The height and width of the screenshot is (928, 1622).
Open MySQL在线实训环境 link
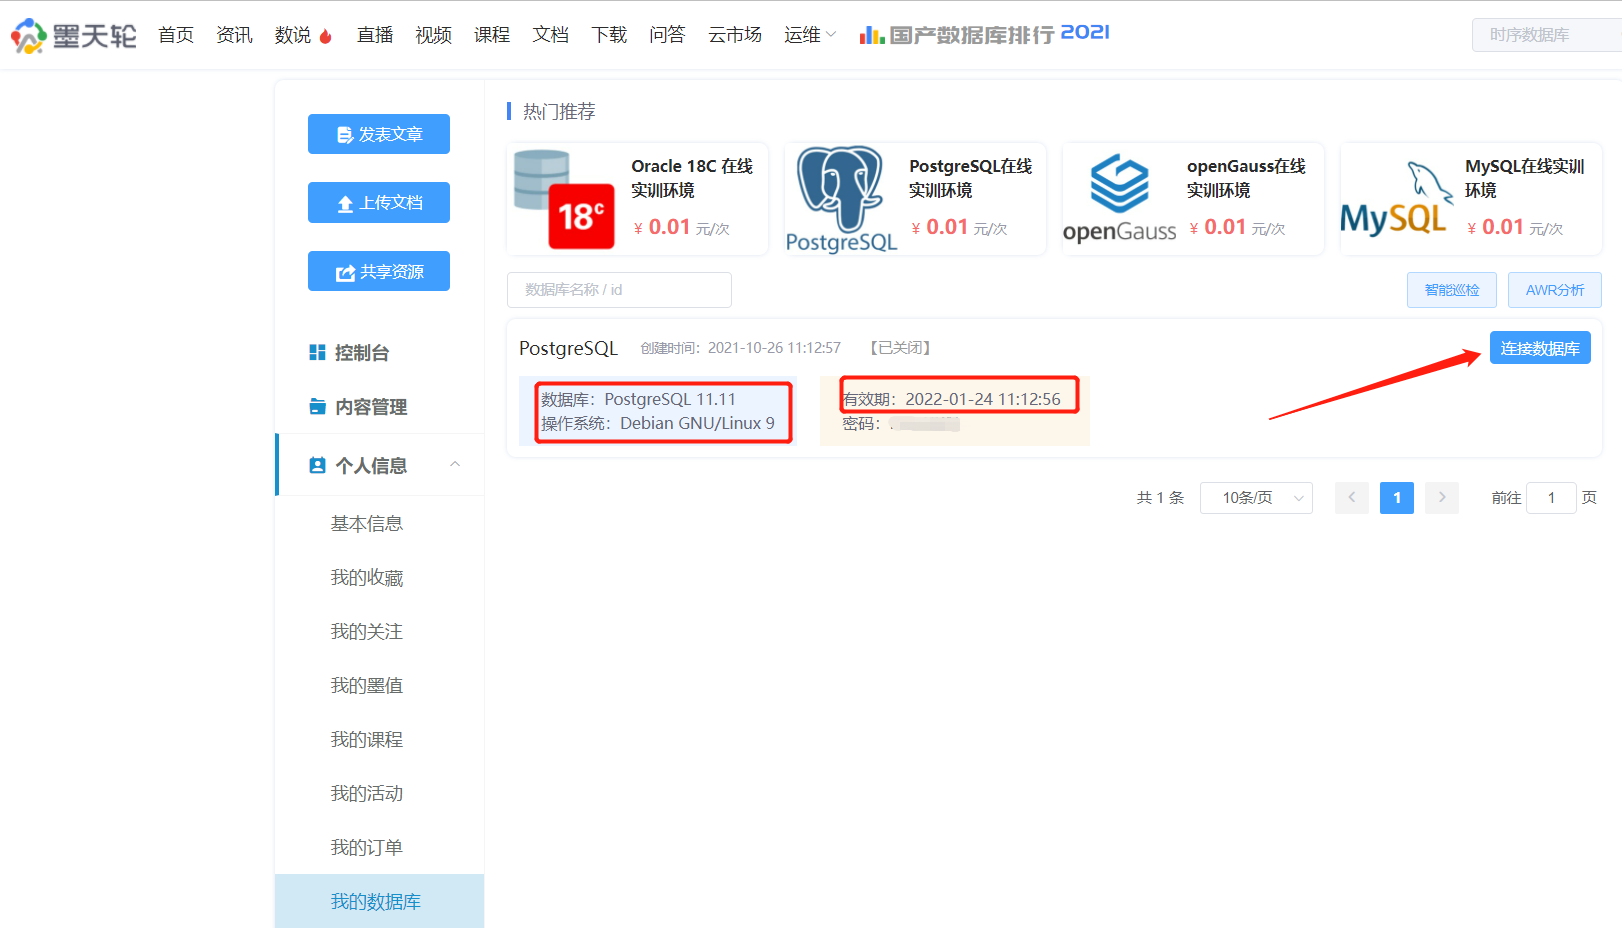[x=1524, y=178]
